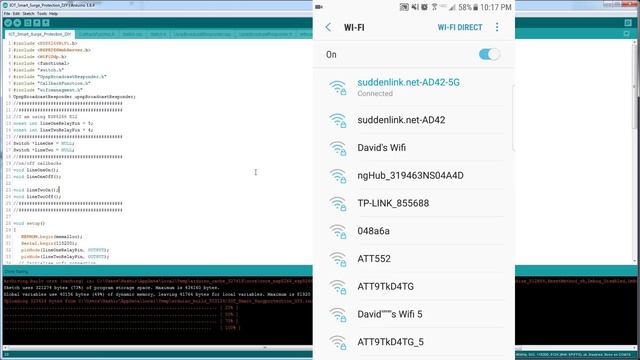Click Save sketch icon in Arduino toolbar
Image resolution: width=640 pixels, height=360 pixels.
46,23
